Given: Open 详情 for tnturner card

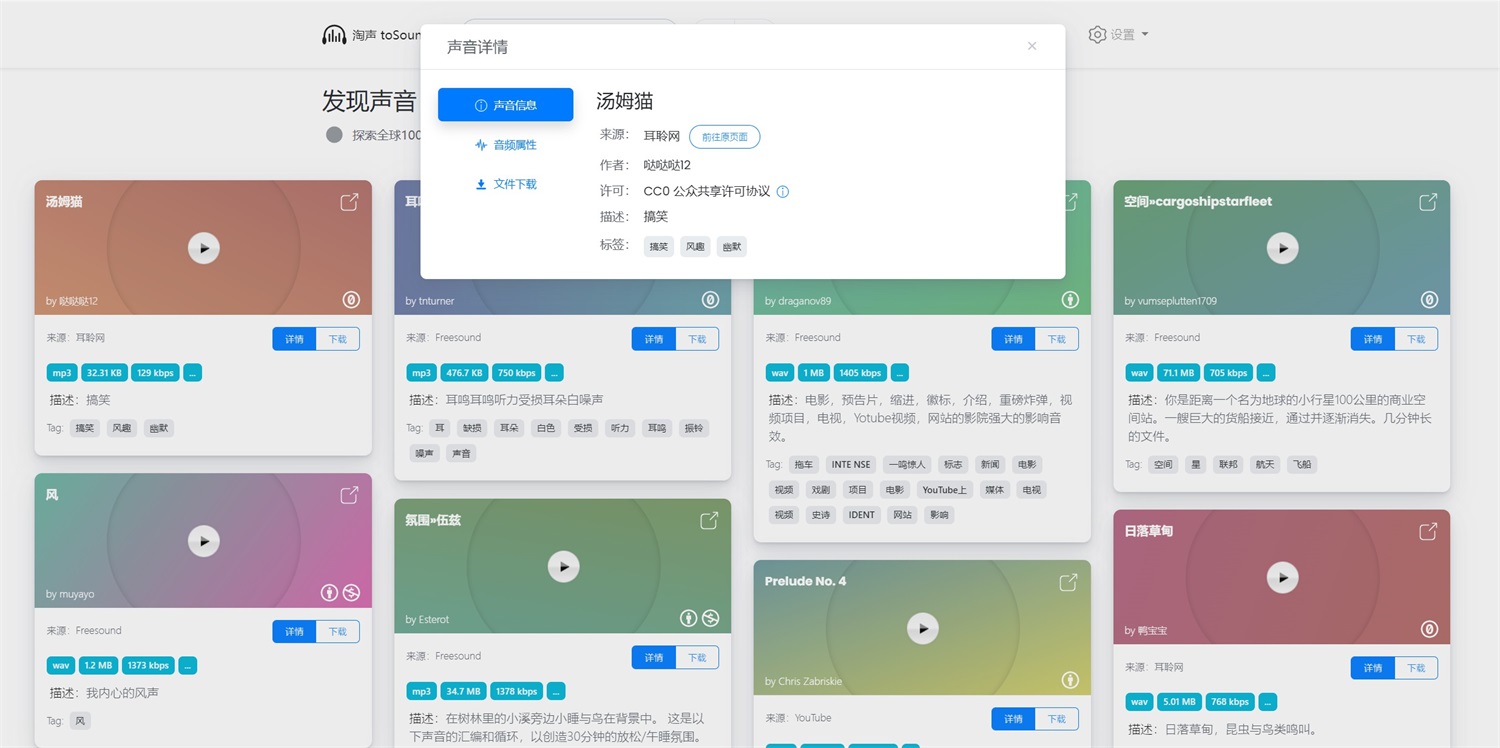Looking at the screenshot, I should (x=654, y=339).
